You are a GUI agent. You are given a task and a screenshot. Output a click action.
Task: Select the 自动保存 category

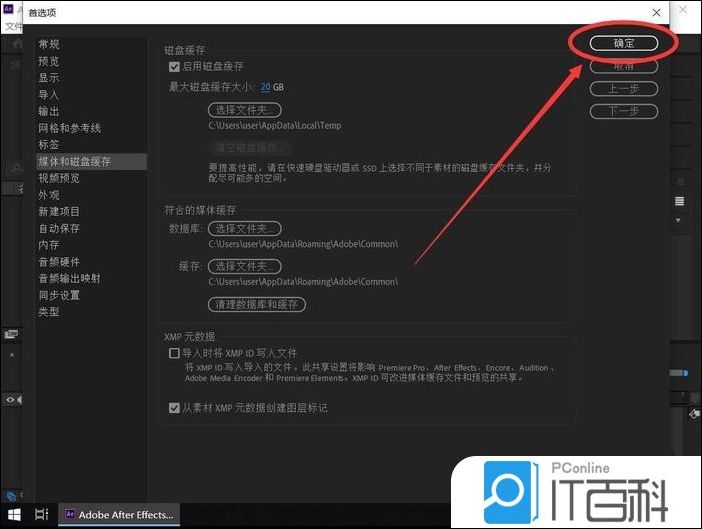click(x=59, y=228)
